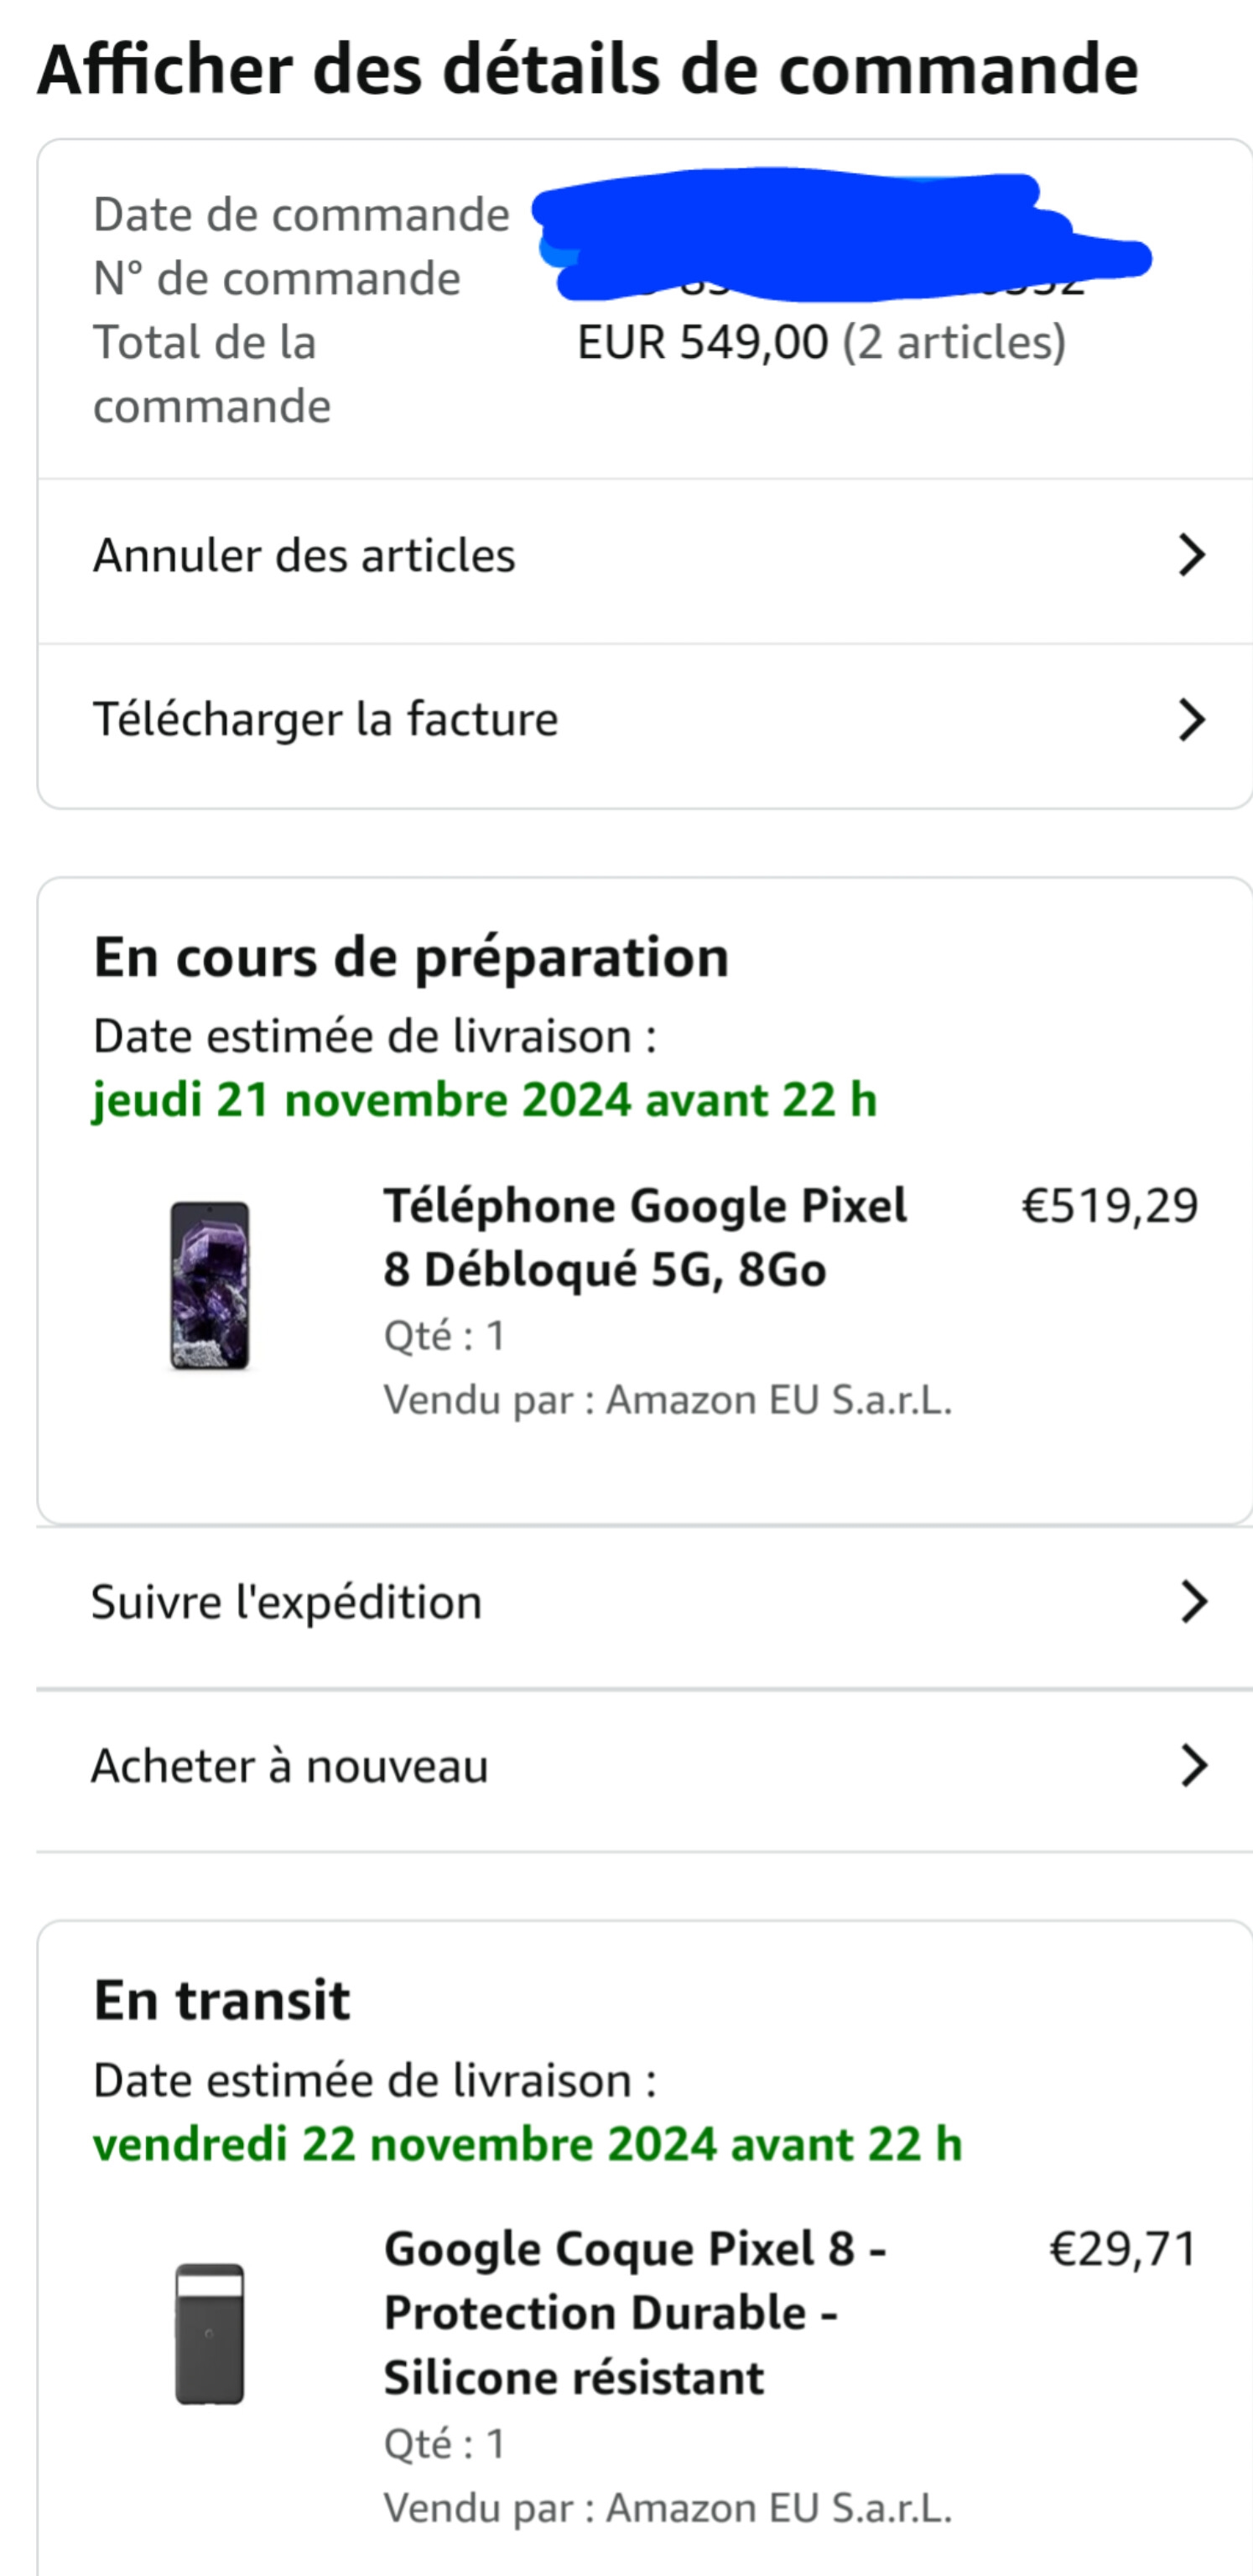Screen dimensions: 1253x2576
Task: Tap the jeudi 21 novembre delivery date
Action: [x=485, y=1100]
